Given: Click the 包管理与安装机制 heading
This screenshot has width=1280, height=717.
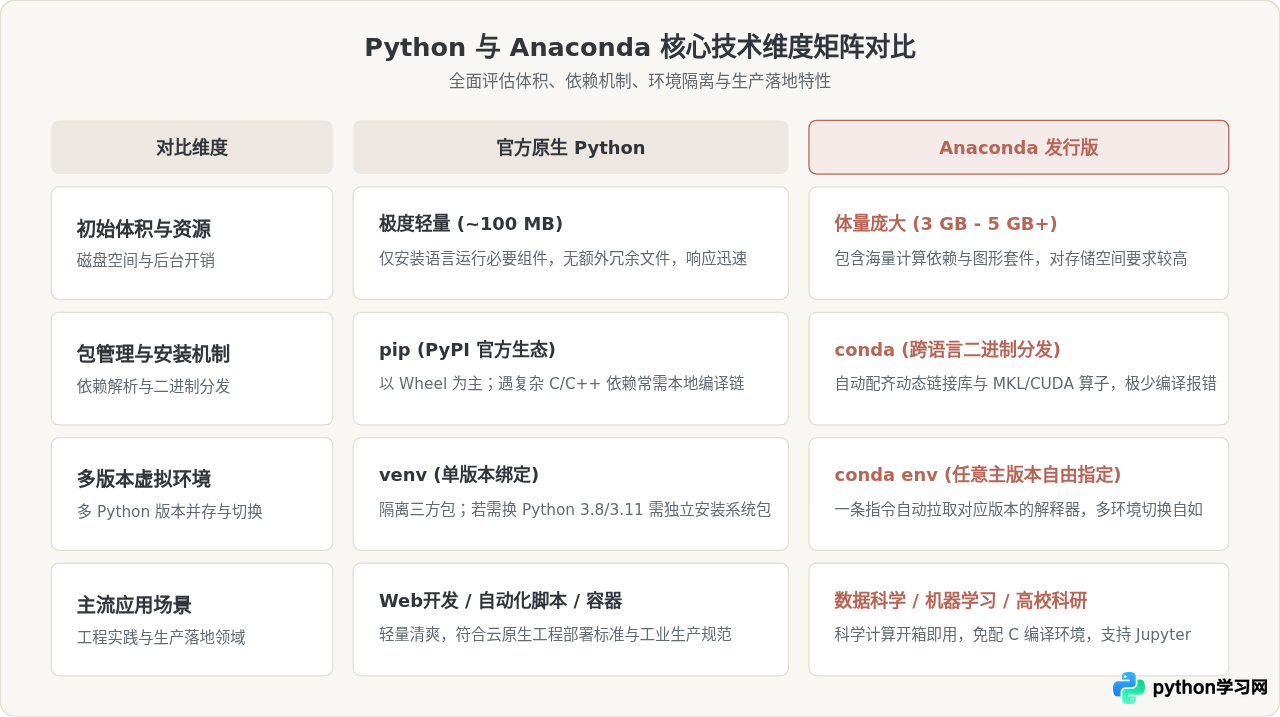Looking at the screenshot, I should coord(153,354).
